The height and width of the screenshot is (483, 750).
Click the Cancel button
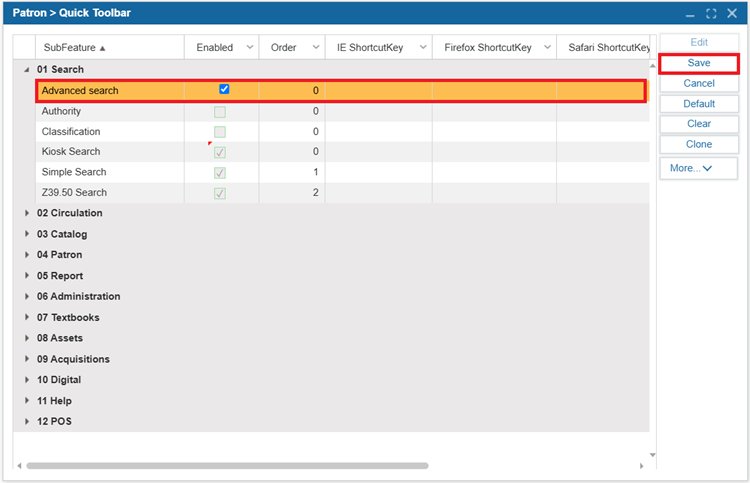coord(698,83)
